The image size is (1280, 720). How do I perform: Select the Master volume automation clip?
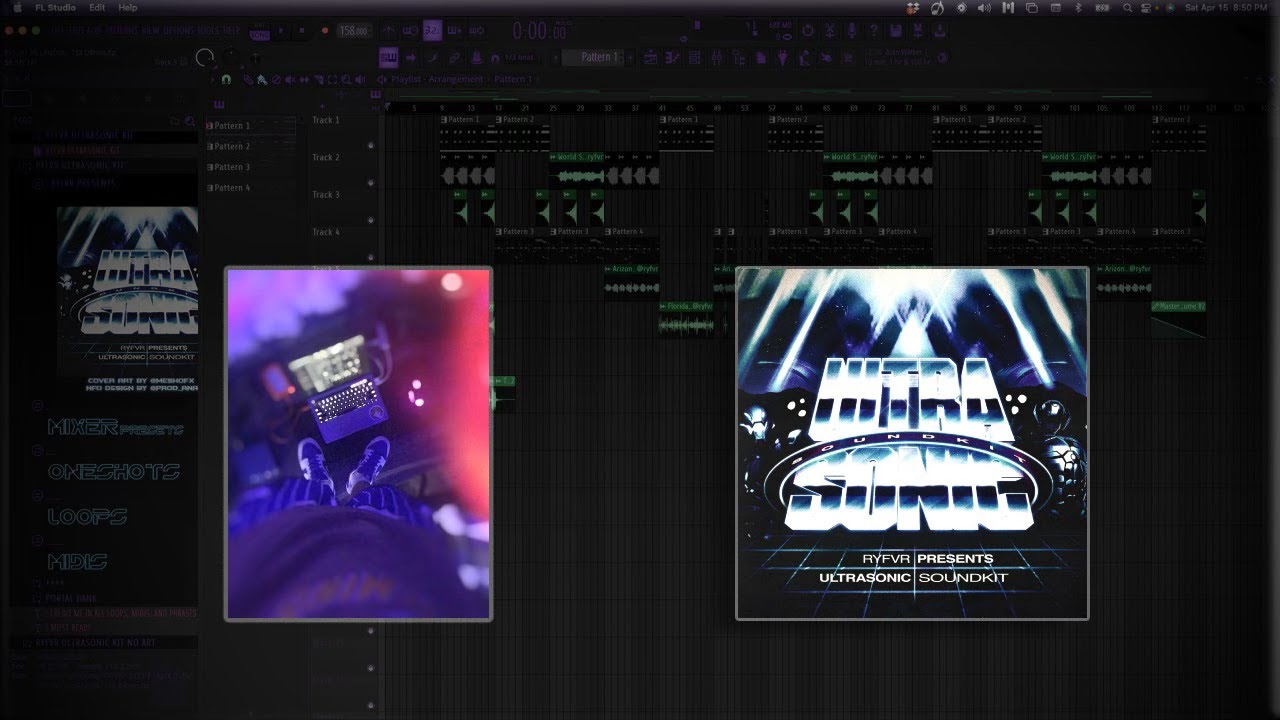pos(1178,319)
